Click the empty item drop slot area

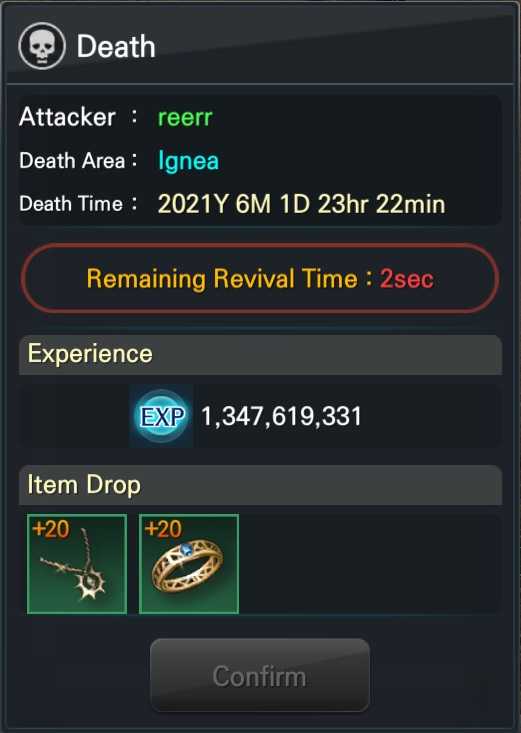point(370,564)
